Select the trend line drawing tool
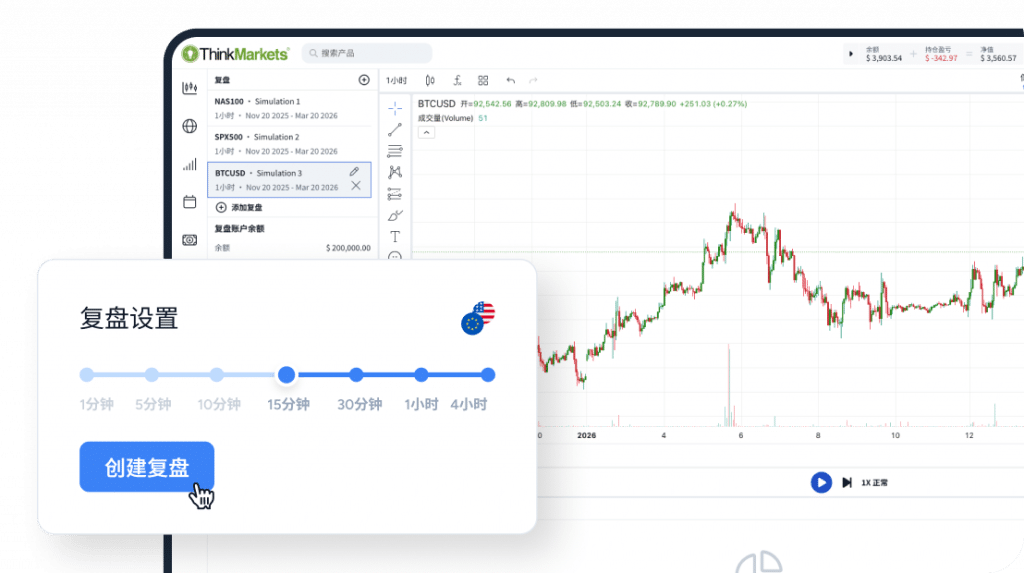Image resolution: width=1024 pixels, height=573 pixels. 395,129
